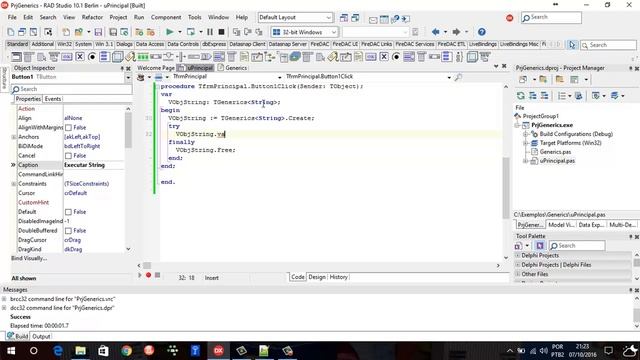The width and height of the screenshot is (640, 360).
Task: Click the Windows Start button
Action: 11,351
